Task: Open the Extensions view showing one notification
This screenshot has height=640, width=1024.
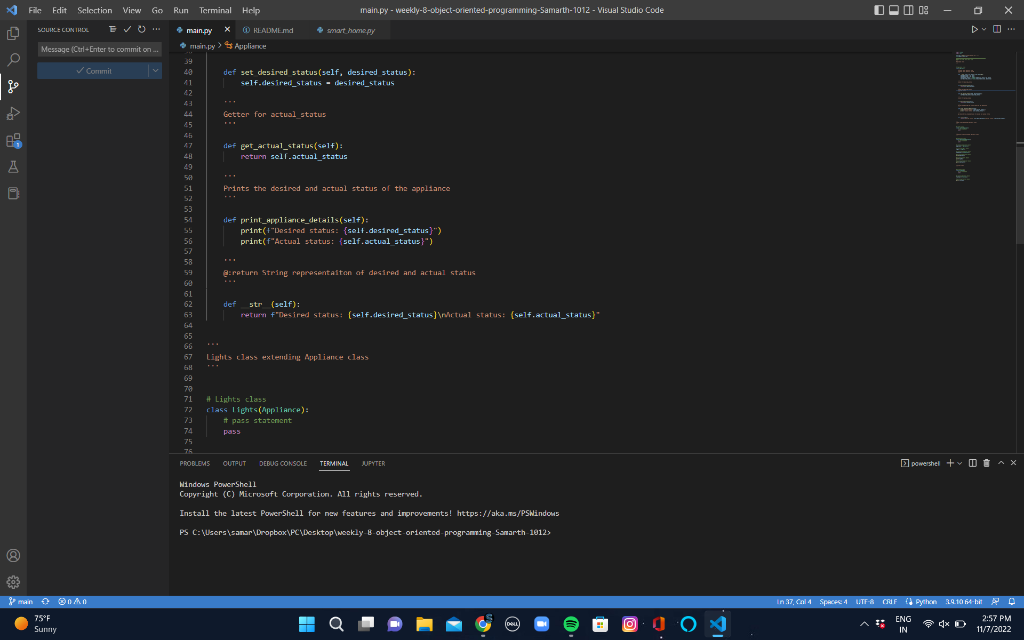Action: point(13,140)
